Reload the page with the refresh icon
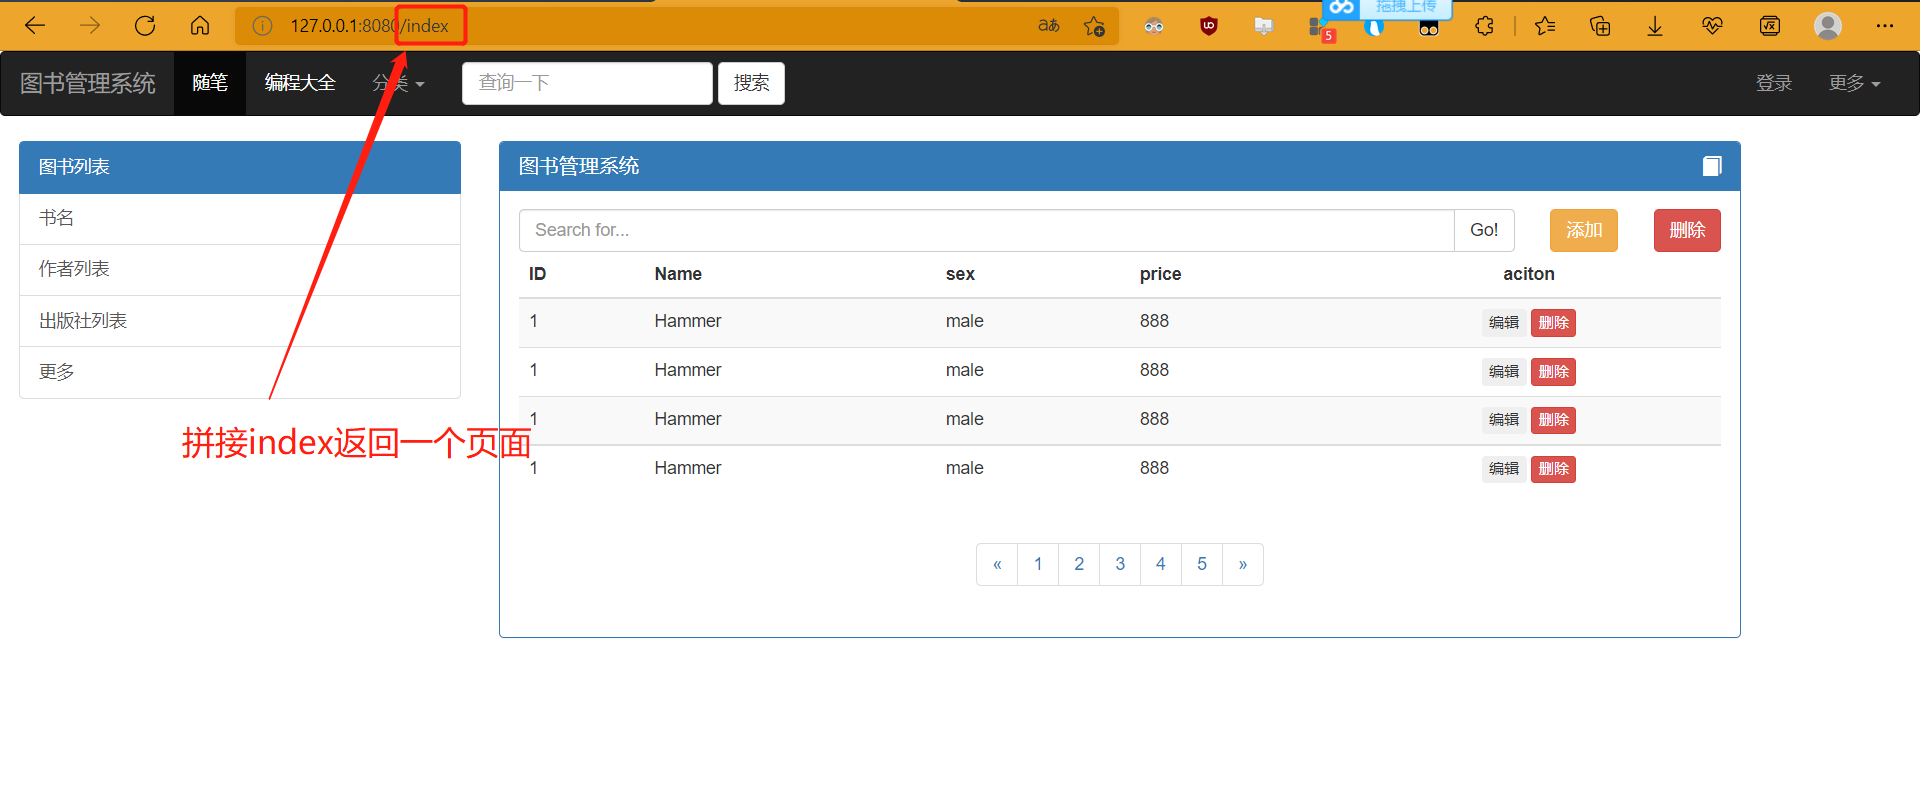The height and width of the screenshot is (791, 1920). tap(145, 26)
